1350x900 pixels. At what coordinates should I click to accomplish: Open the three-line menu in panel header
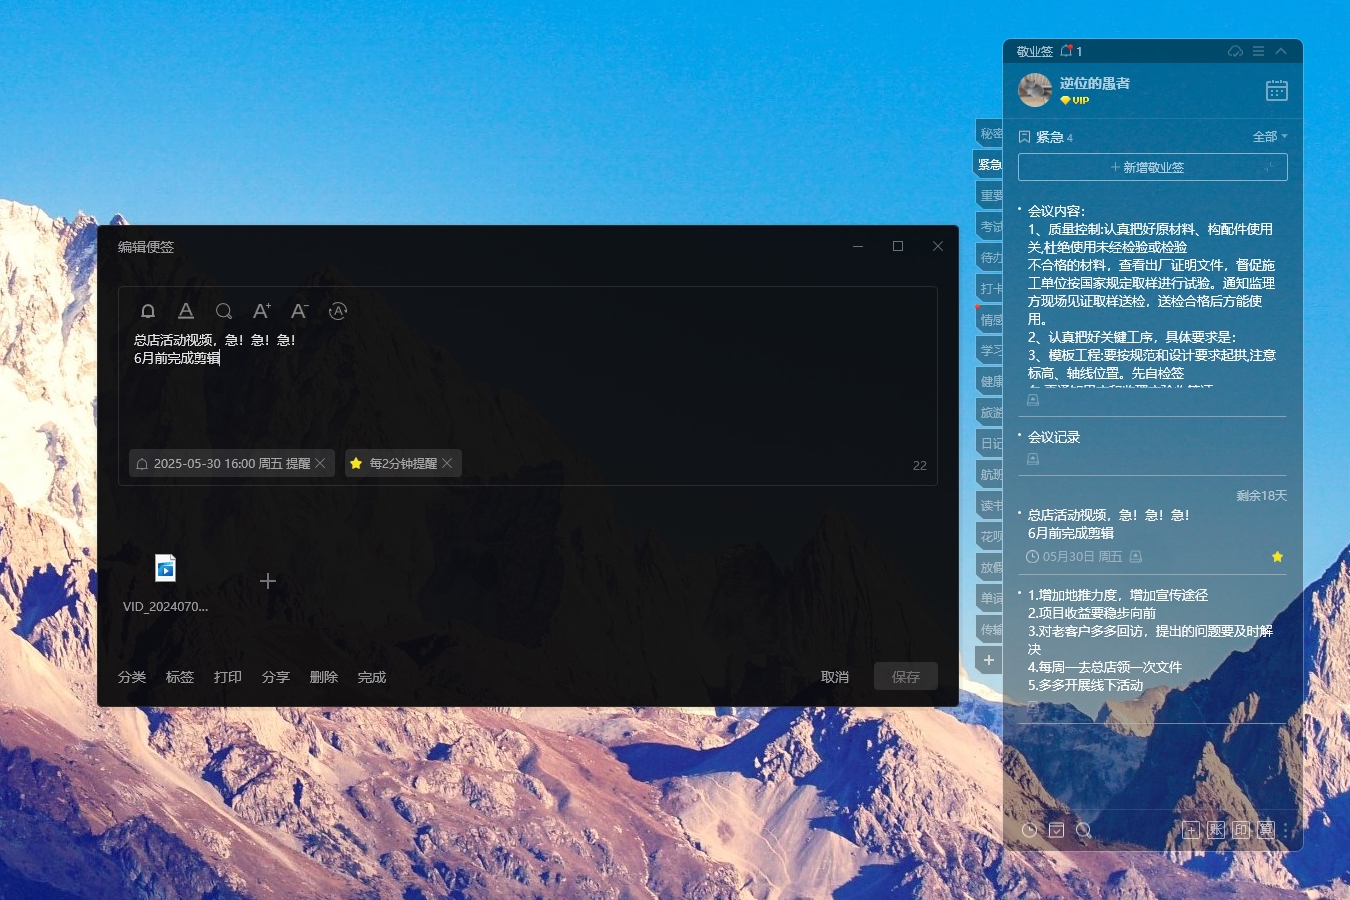pyautogui.click(x=1258, y=51)
